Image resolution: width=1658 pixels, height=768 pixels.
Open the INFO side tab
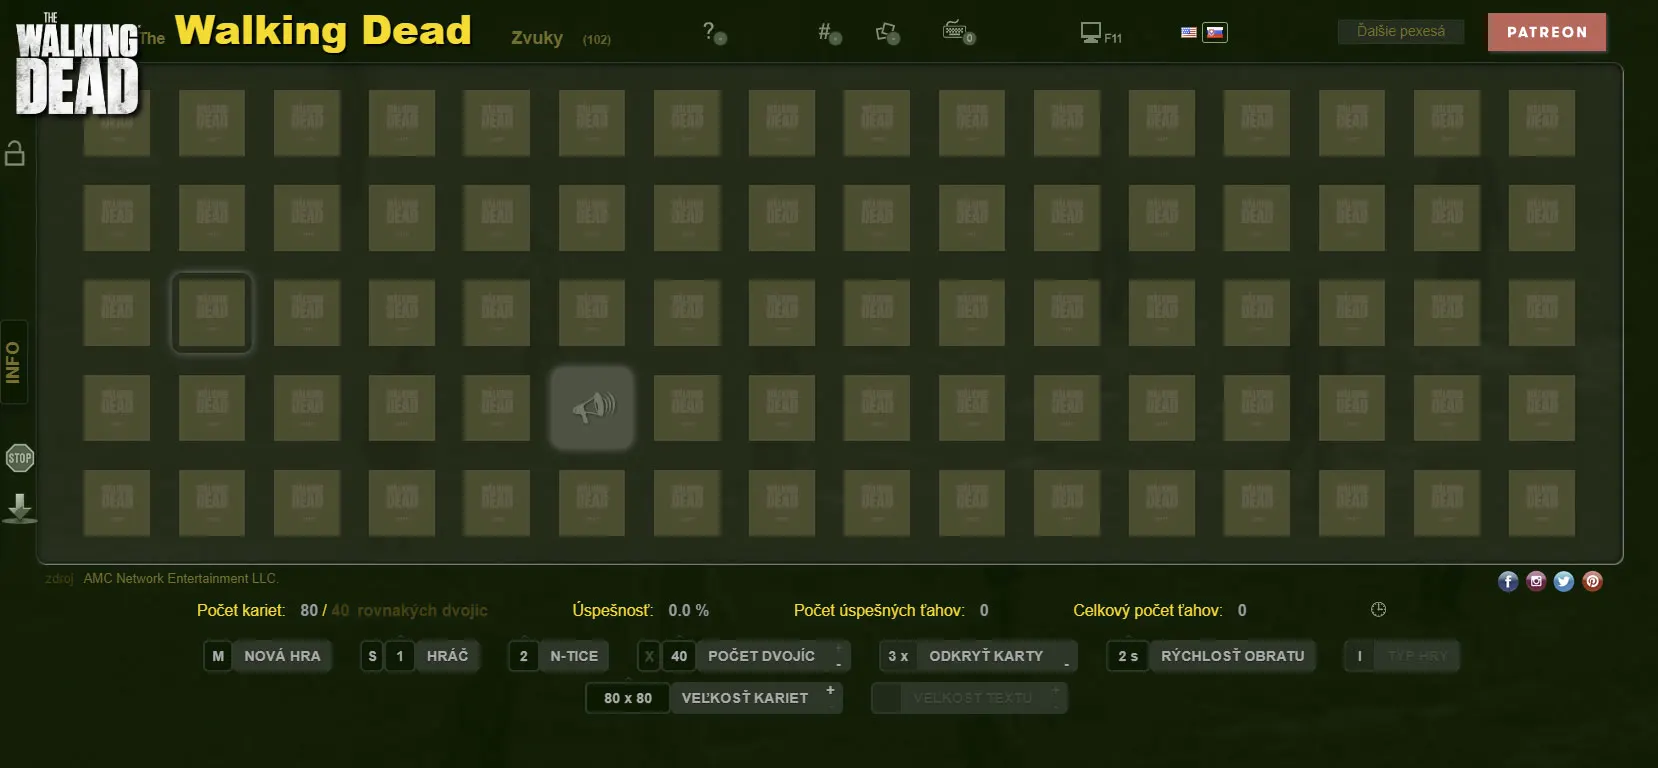click(14, 362)
